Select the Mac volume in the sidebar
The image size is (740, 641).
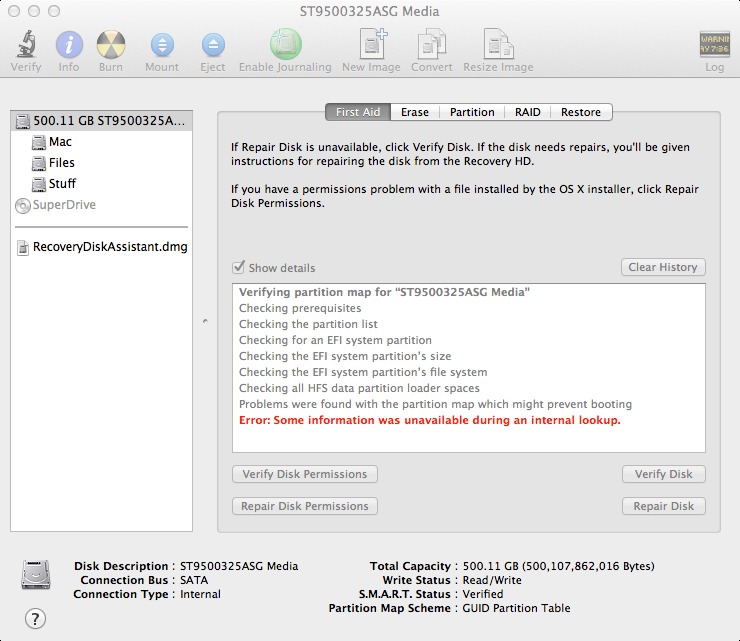[x=101, y=142]
